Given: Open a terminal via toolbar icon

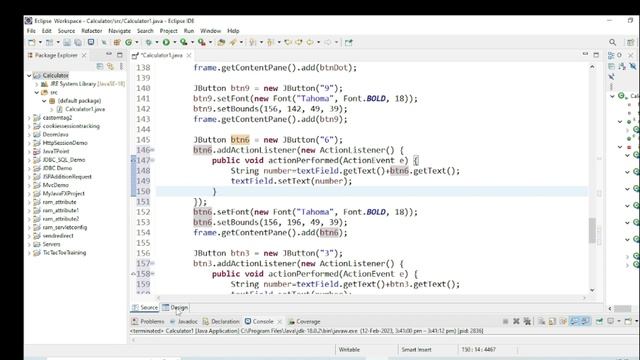Looking at the screenshot, I should (x=91, y=42).
